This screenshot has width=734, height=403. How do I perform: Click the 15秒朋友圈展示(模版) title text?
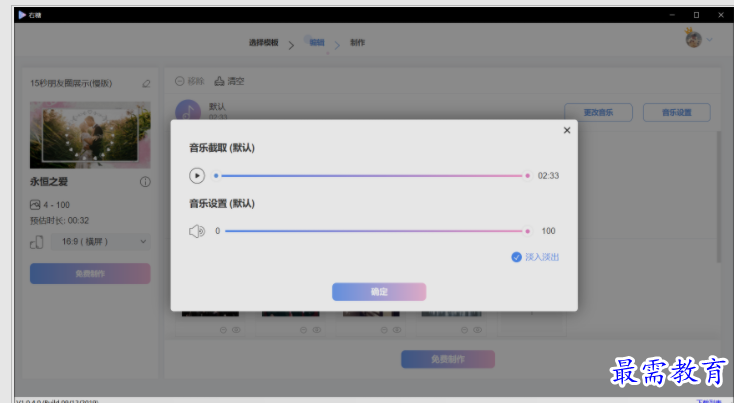click(71, 83)
